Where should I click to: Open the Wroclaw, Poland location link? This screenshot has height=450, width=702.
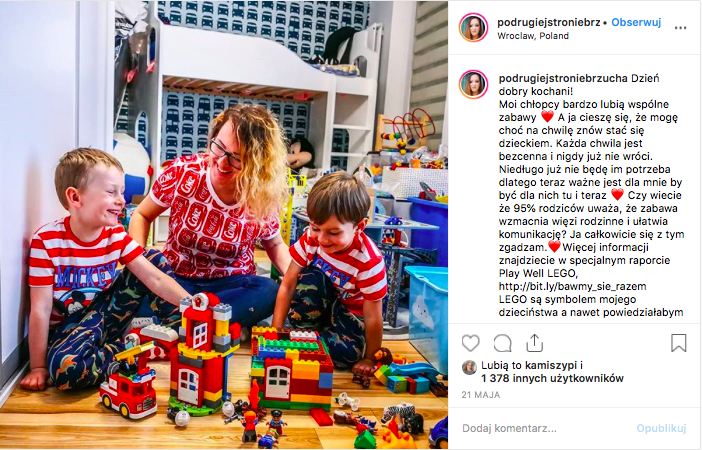533,36
